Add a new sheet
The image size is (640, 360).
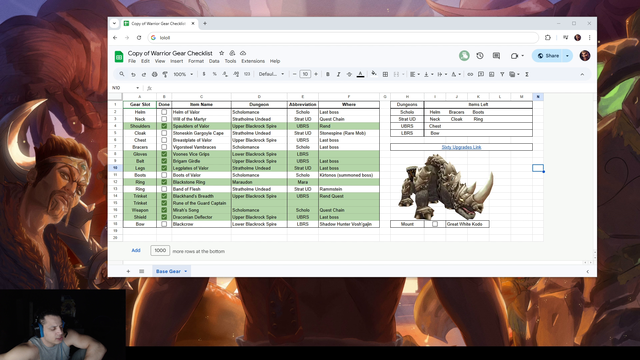[128, 271]
